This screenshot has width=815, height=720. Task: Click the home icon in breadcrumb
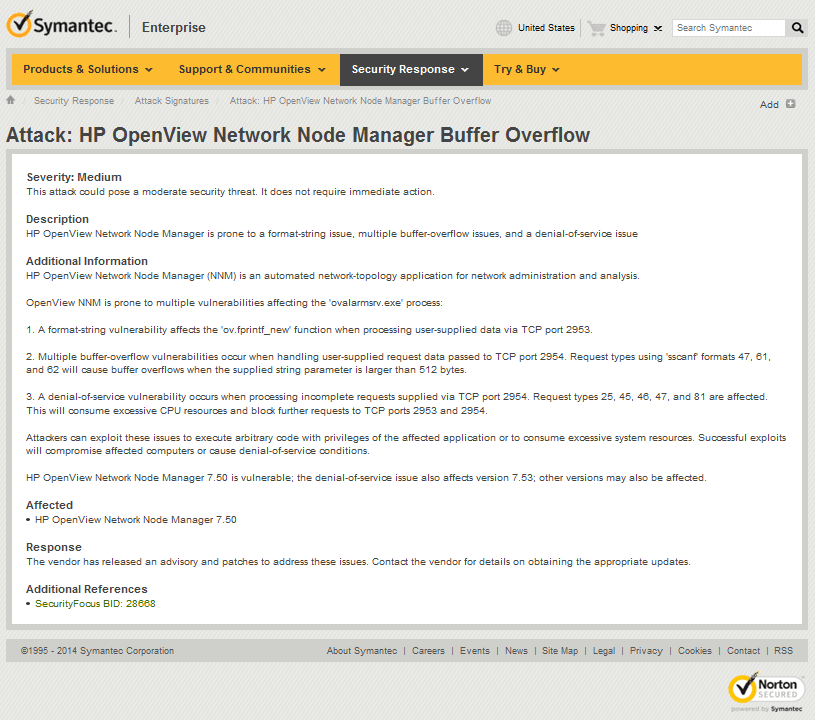10,100
